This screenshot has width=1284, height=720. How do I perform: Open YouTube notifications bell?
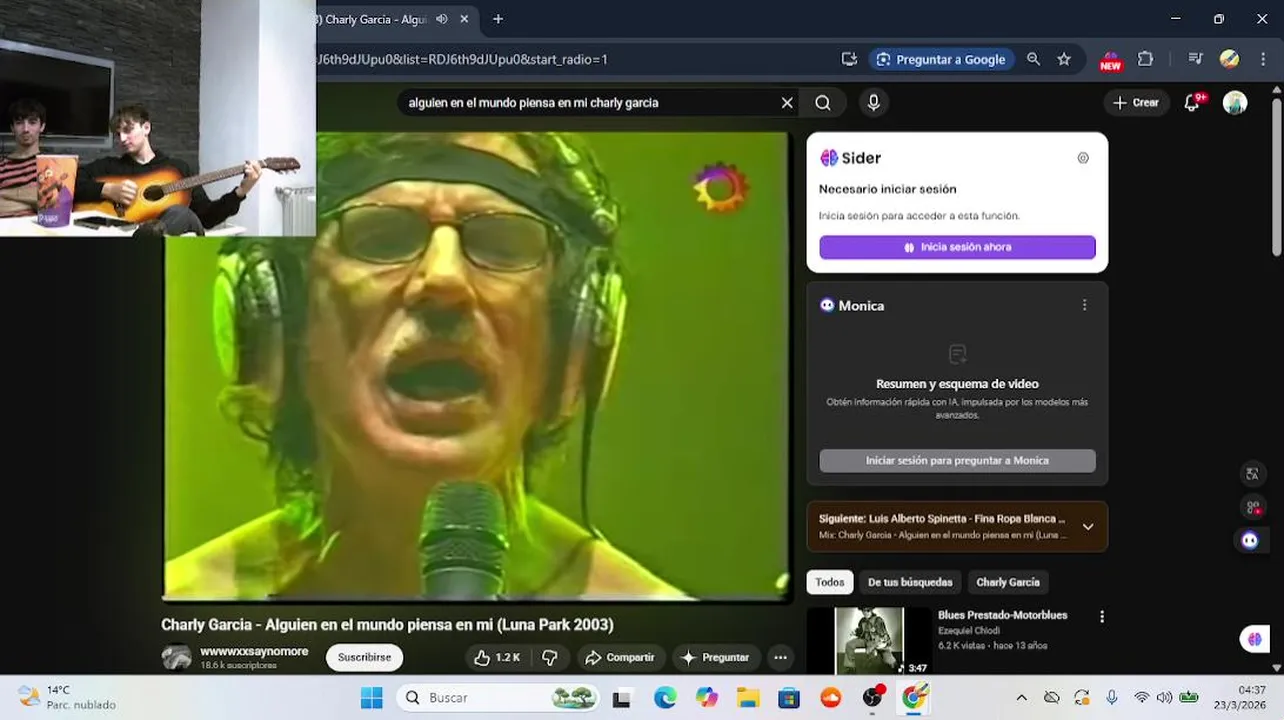point(1192,103)
